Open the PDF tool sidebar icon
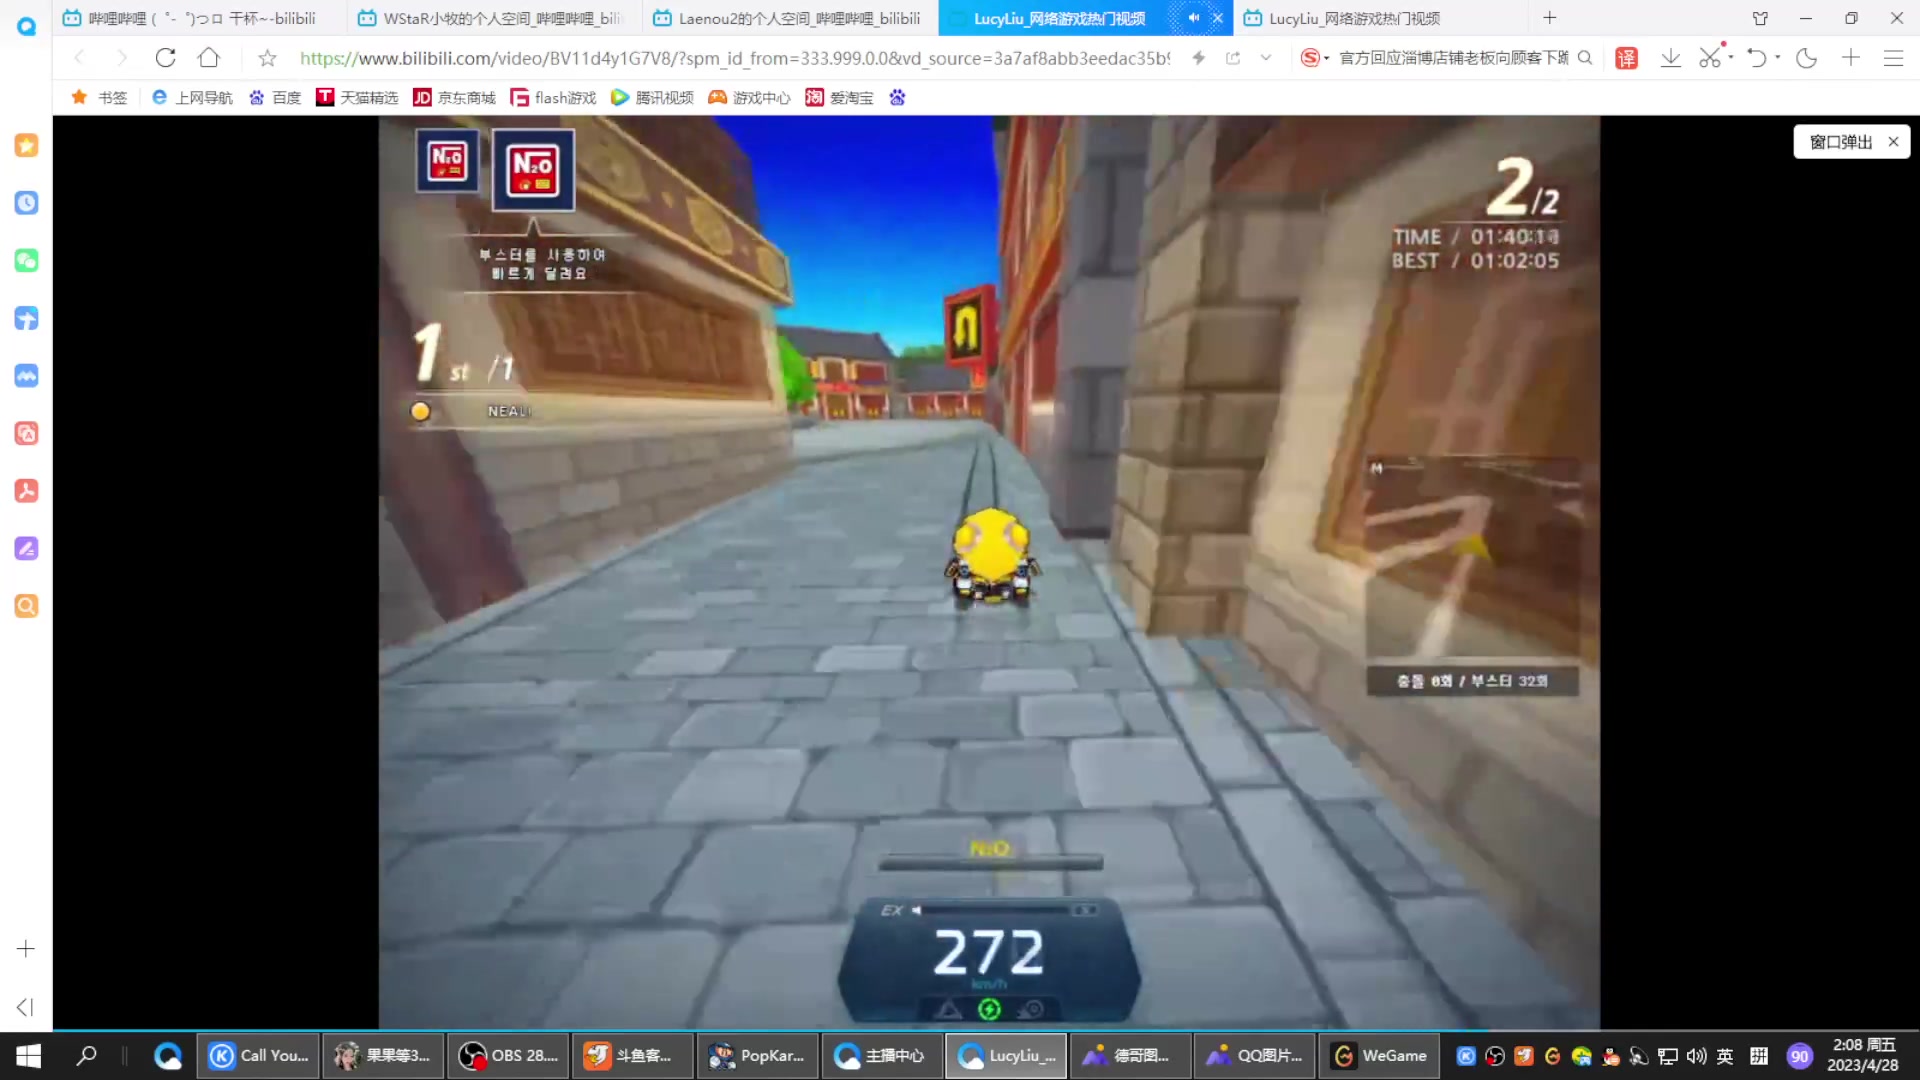The width and height of the screenshot is (1920, 1080). coord(26,491)
